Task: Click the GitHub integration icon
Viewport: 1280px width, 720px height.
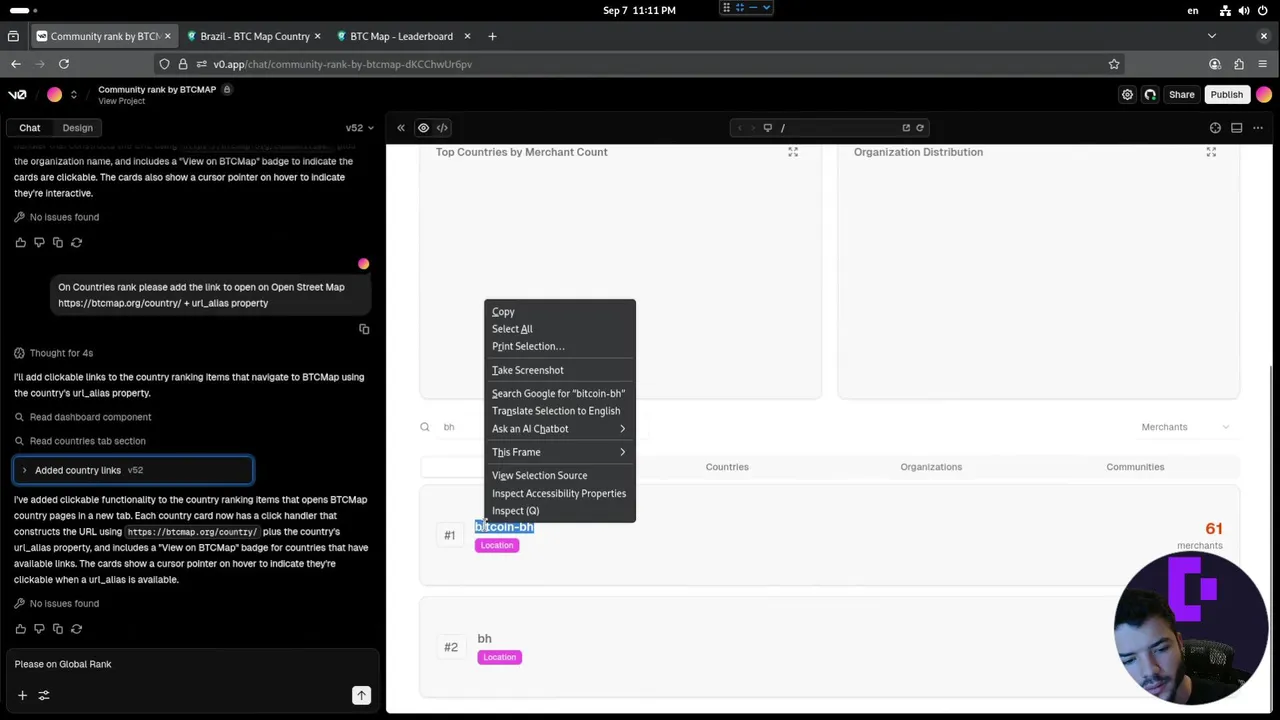Action: [1150, 95]
